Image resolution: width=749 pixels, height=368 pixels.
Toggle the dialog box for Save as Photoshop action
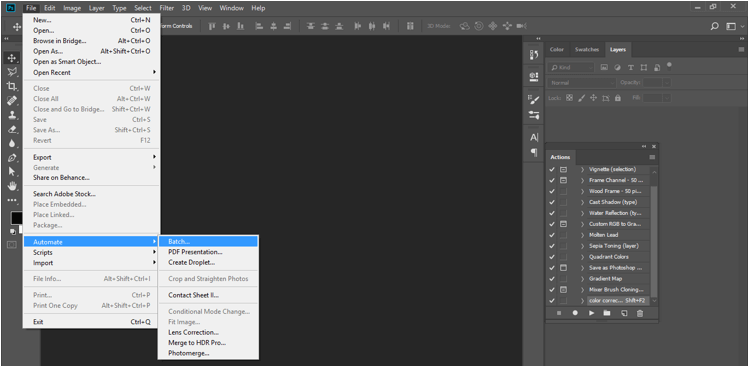click(564, 268)
